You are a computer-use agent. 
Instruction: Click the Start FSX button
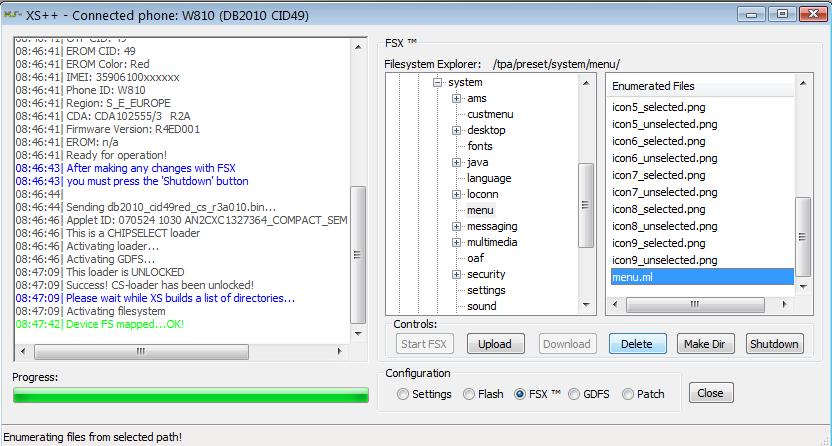point(424,344)
